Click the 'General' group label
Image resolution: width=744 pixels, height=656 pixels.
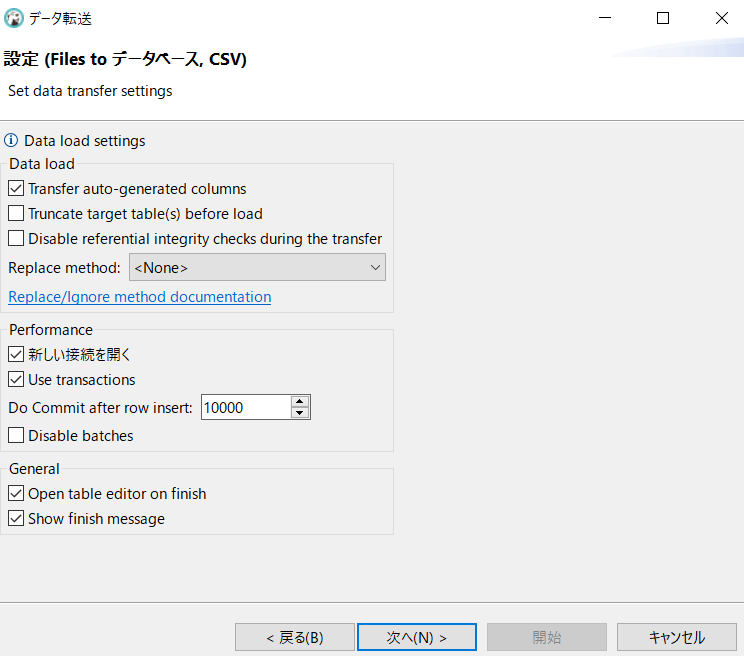(34, 469)
